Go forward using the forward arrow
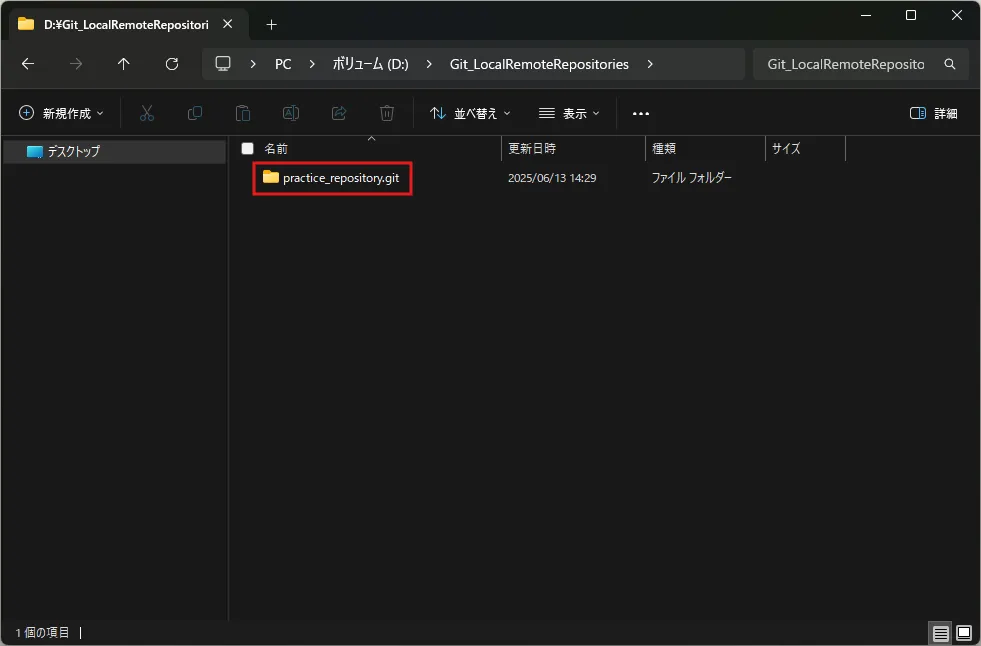The image size is (981, 646). click(x=76, y=64)
